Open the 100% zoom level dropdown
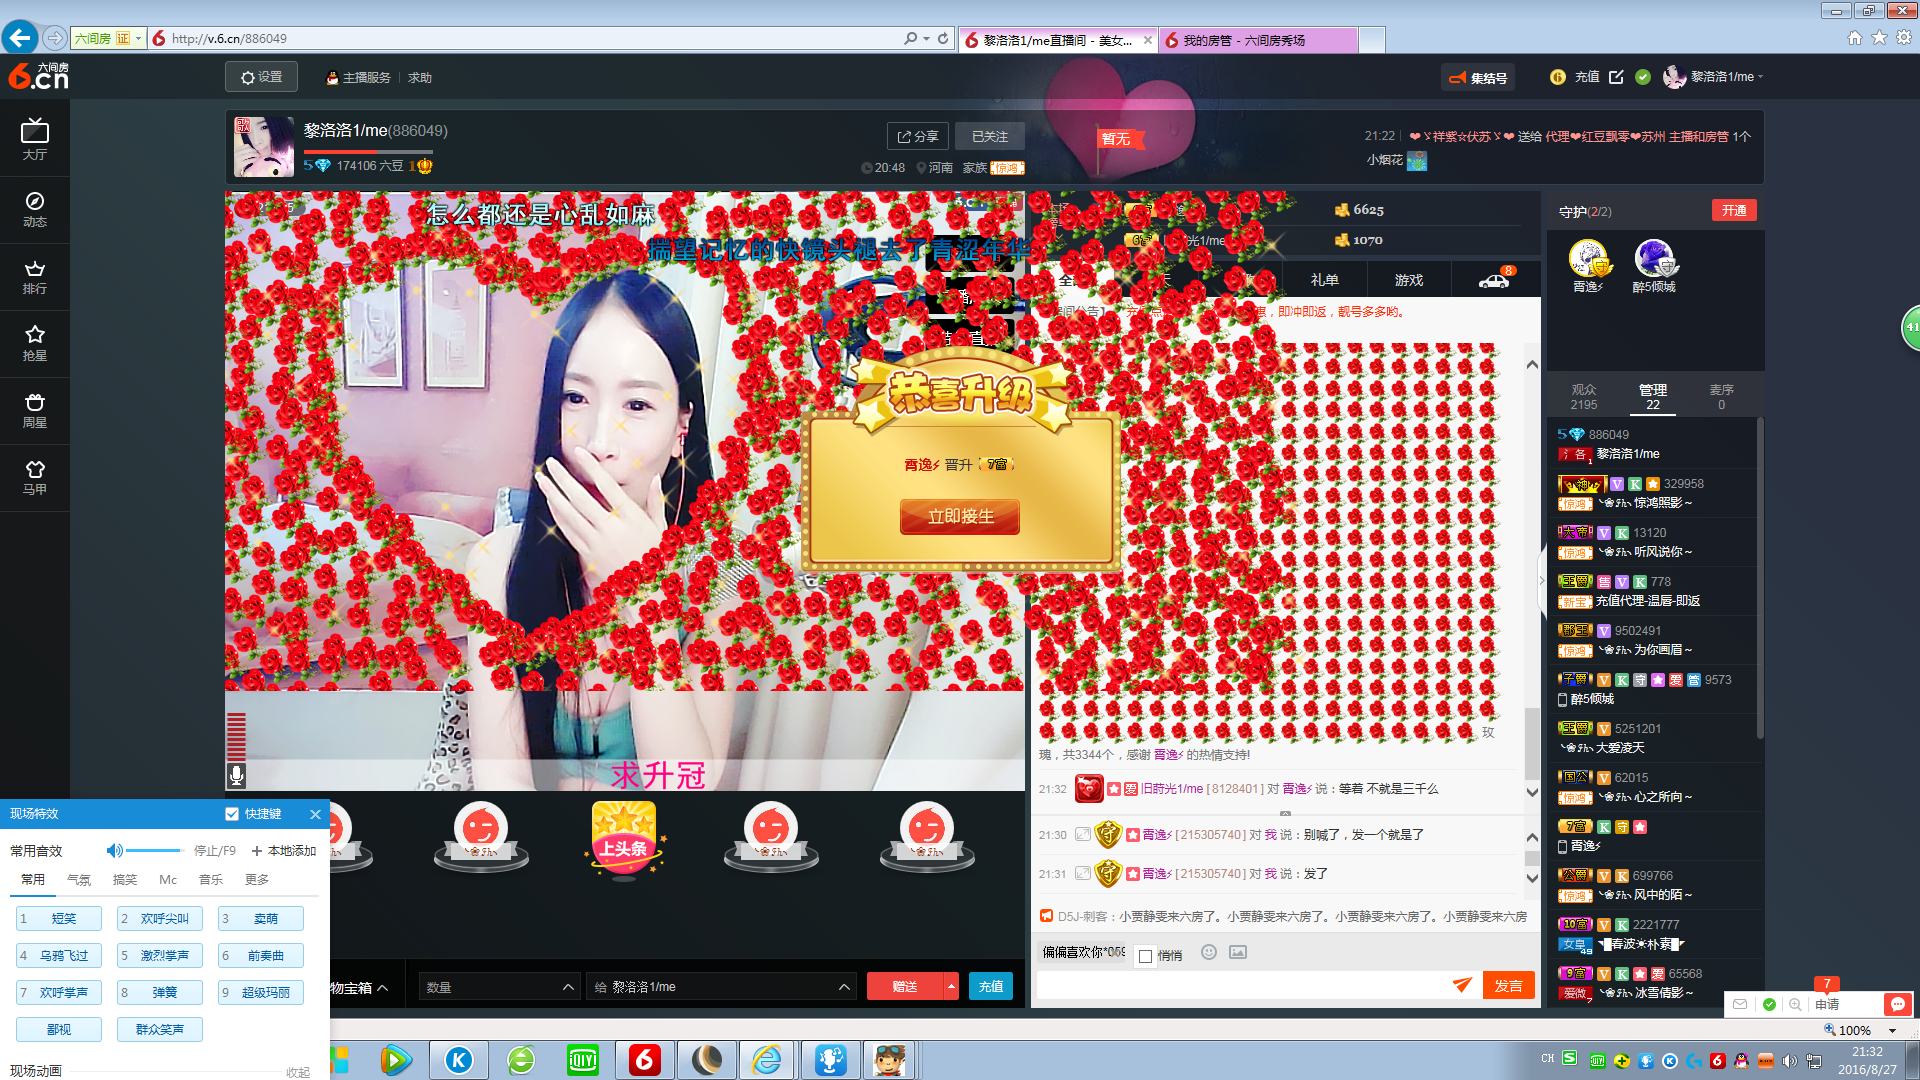Screen dimensions: 1920x1080 tap(1892, 1030)
